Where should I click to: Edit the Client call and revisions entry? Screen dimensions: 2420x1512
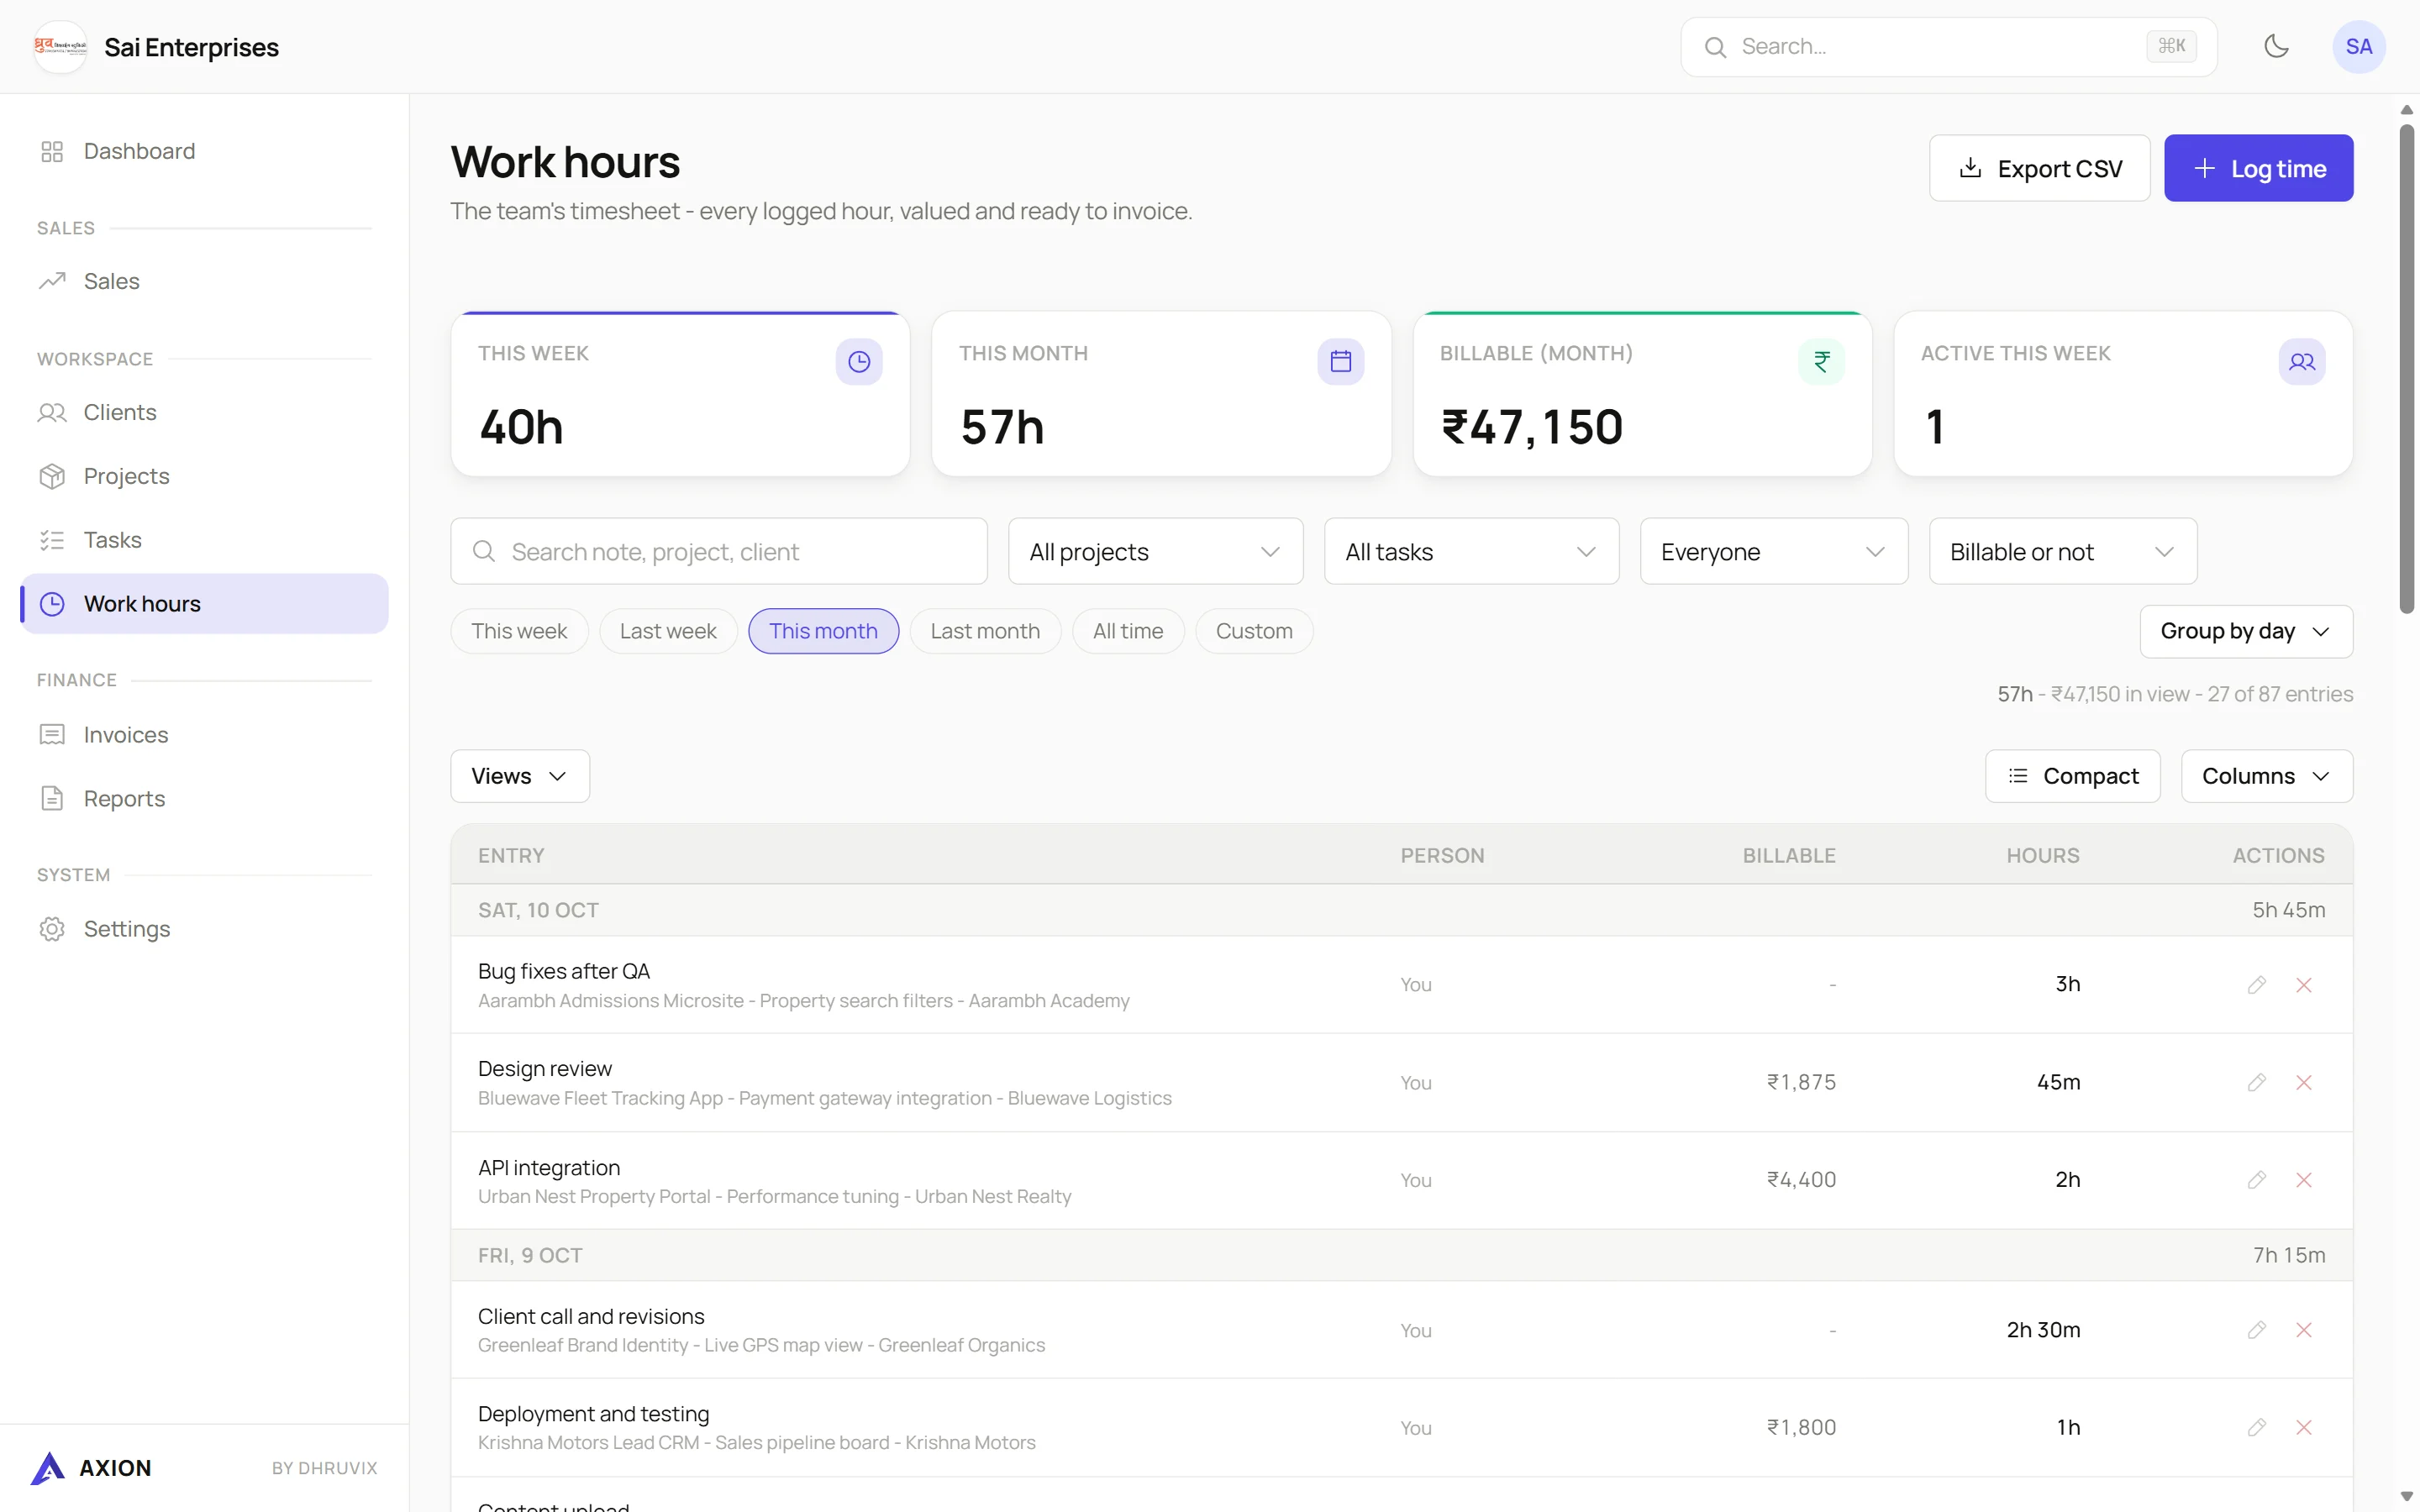pyautogui.click(x=2257, y=1330)
